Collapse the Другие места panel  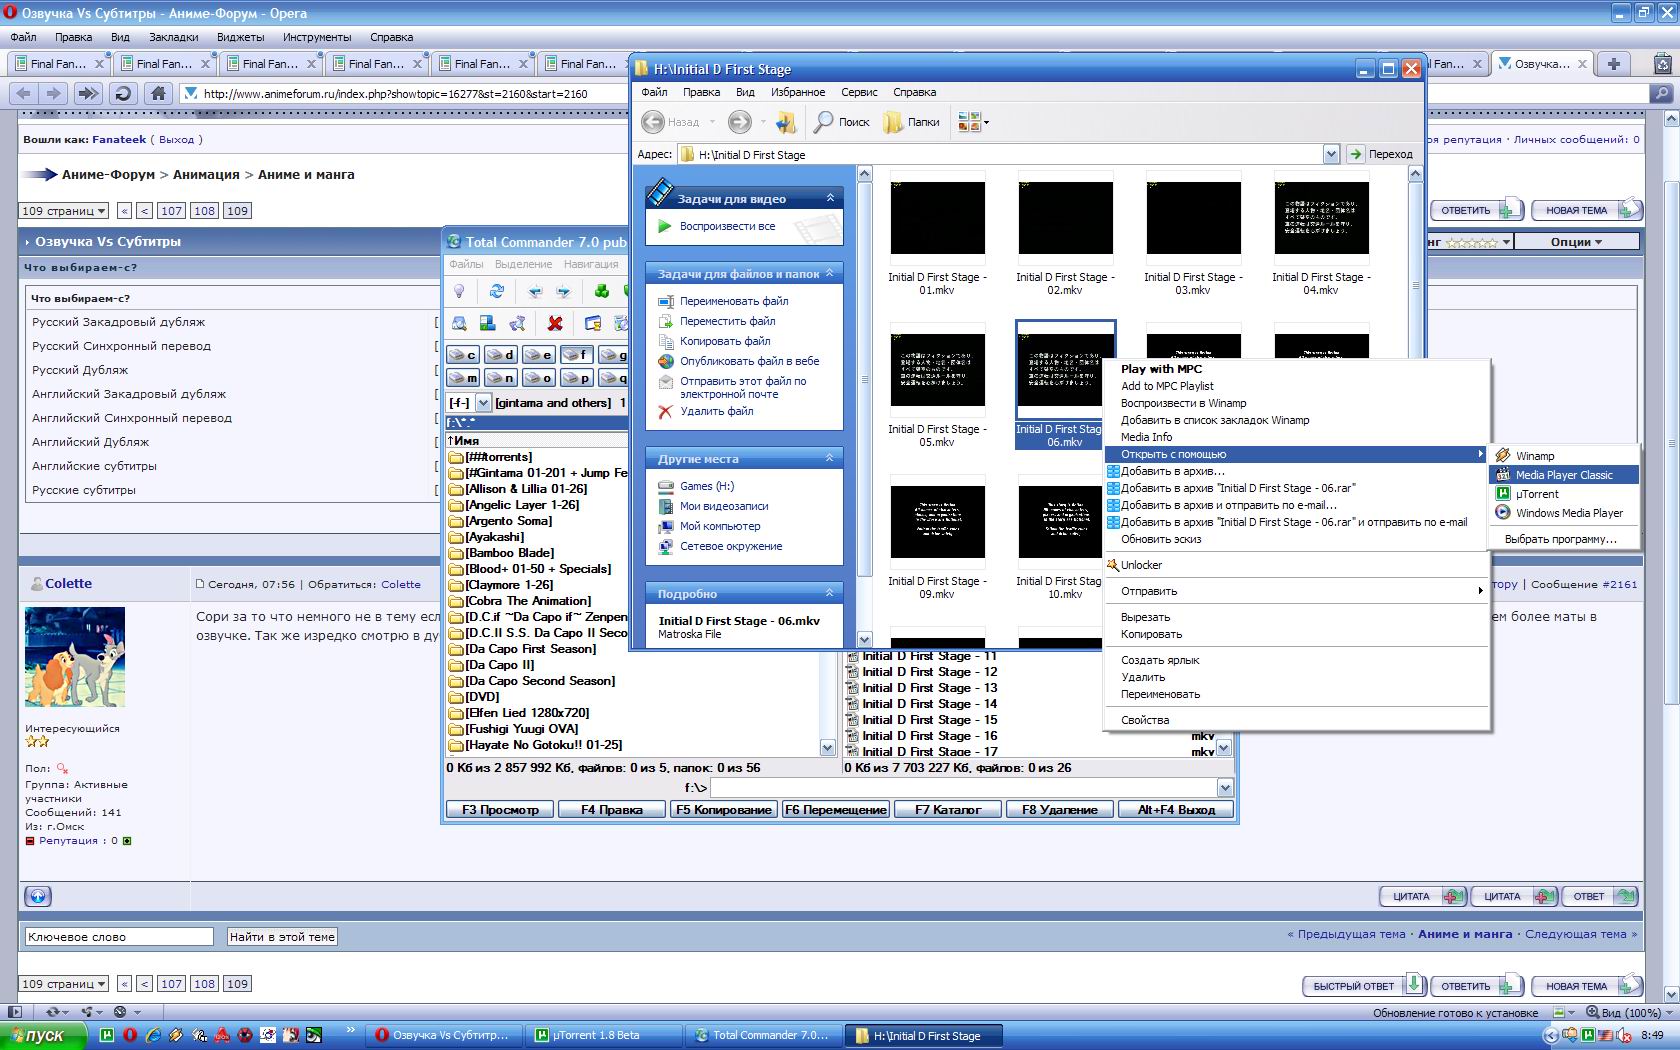click(x=830, y=458)
